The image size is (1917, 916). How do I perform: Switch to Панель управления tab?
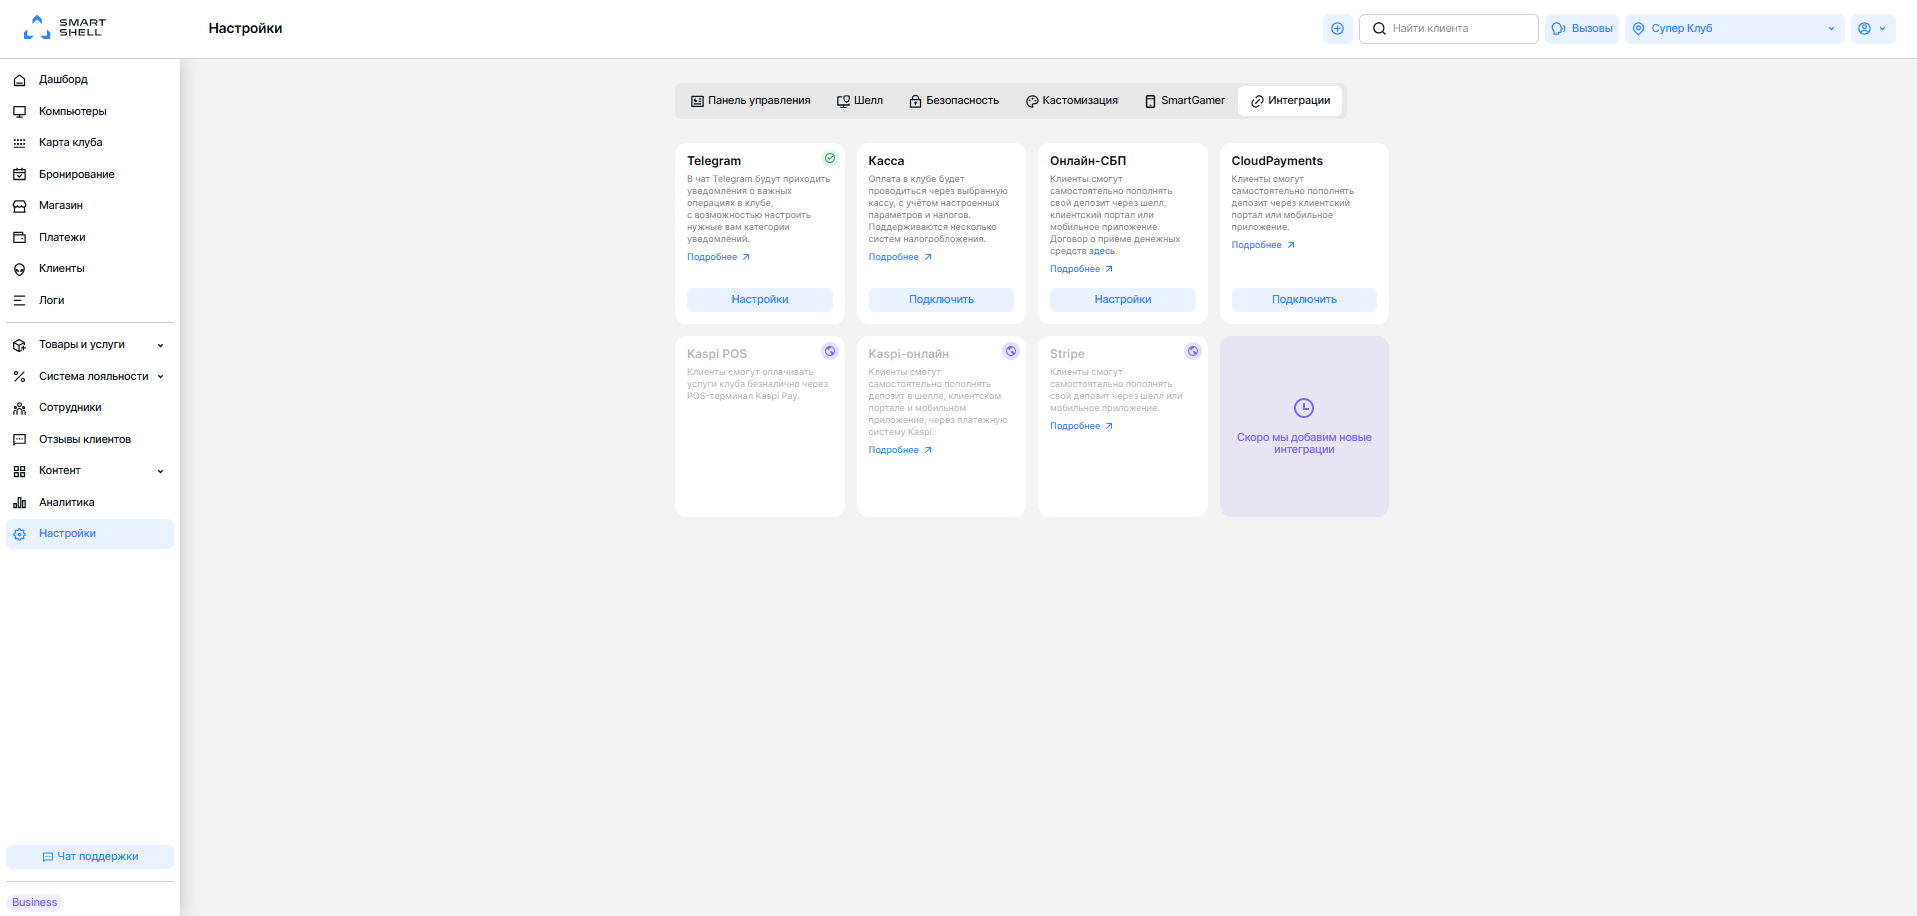750,101
